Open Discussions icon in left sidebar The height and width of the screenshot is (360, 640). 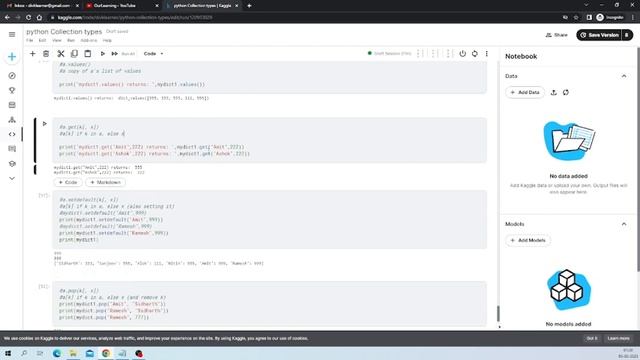12,149
